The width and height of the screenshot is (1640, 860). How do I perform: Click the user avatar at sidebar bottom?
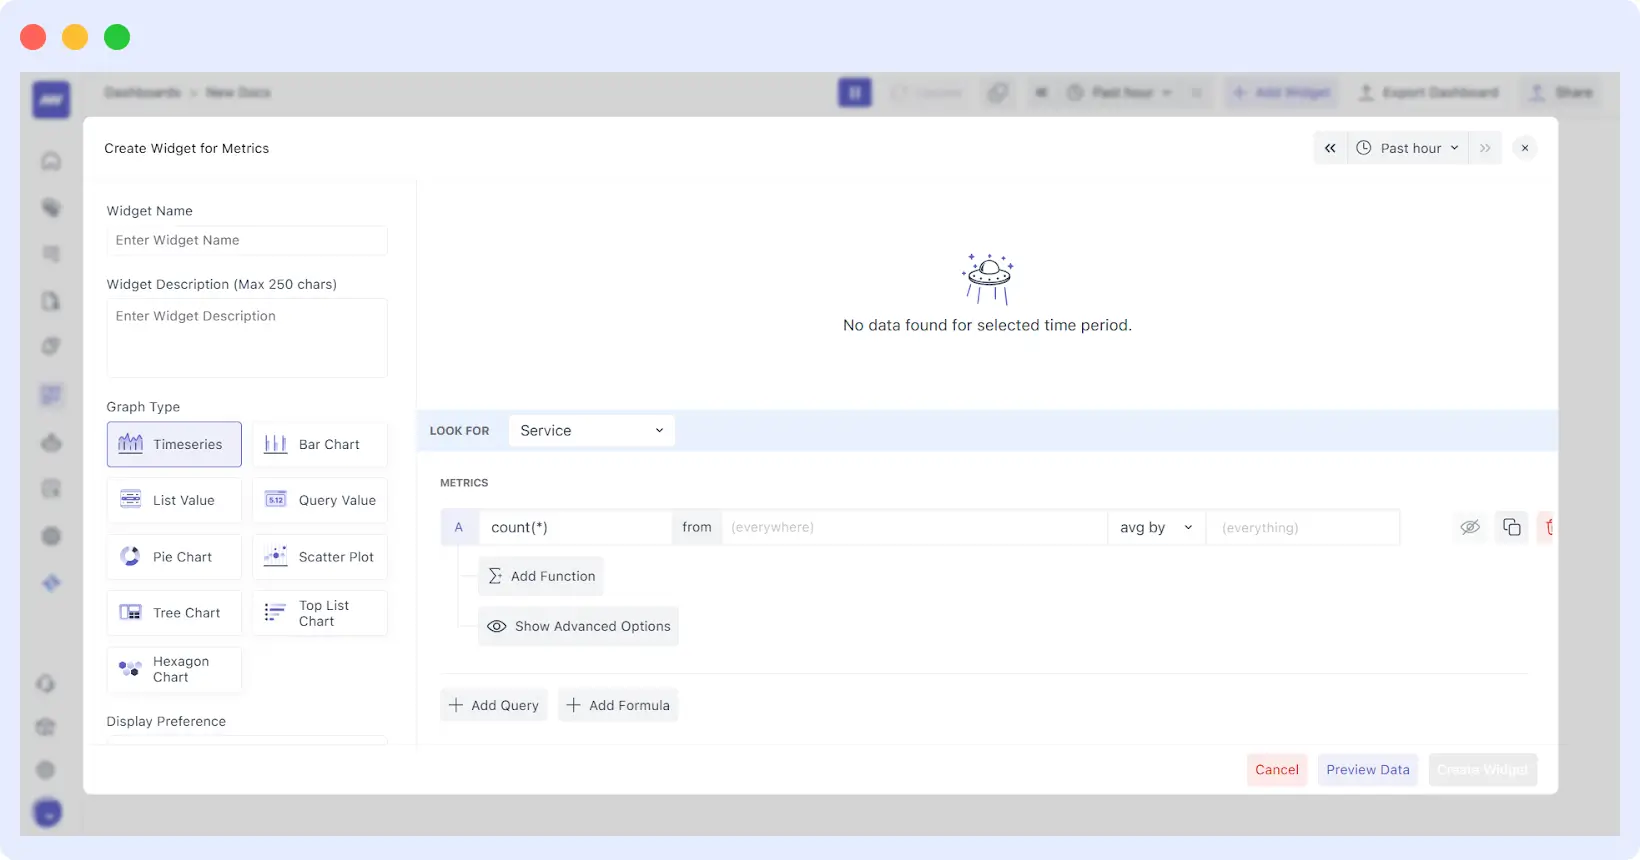click(x=47, y=812)
